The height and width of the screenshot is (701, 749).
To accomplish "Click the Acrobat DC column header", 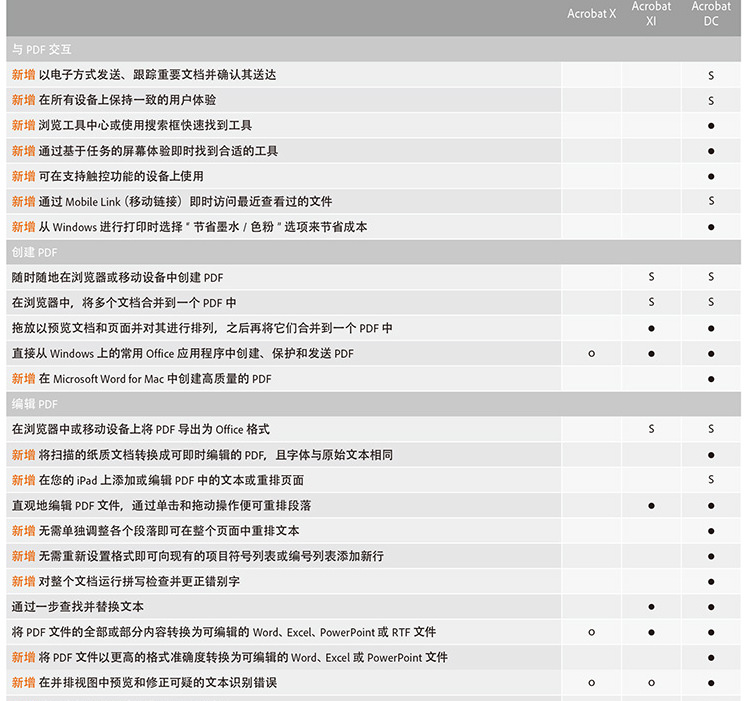I will (x=711, y=13).
